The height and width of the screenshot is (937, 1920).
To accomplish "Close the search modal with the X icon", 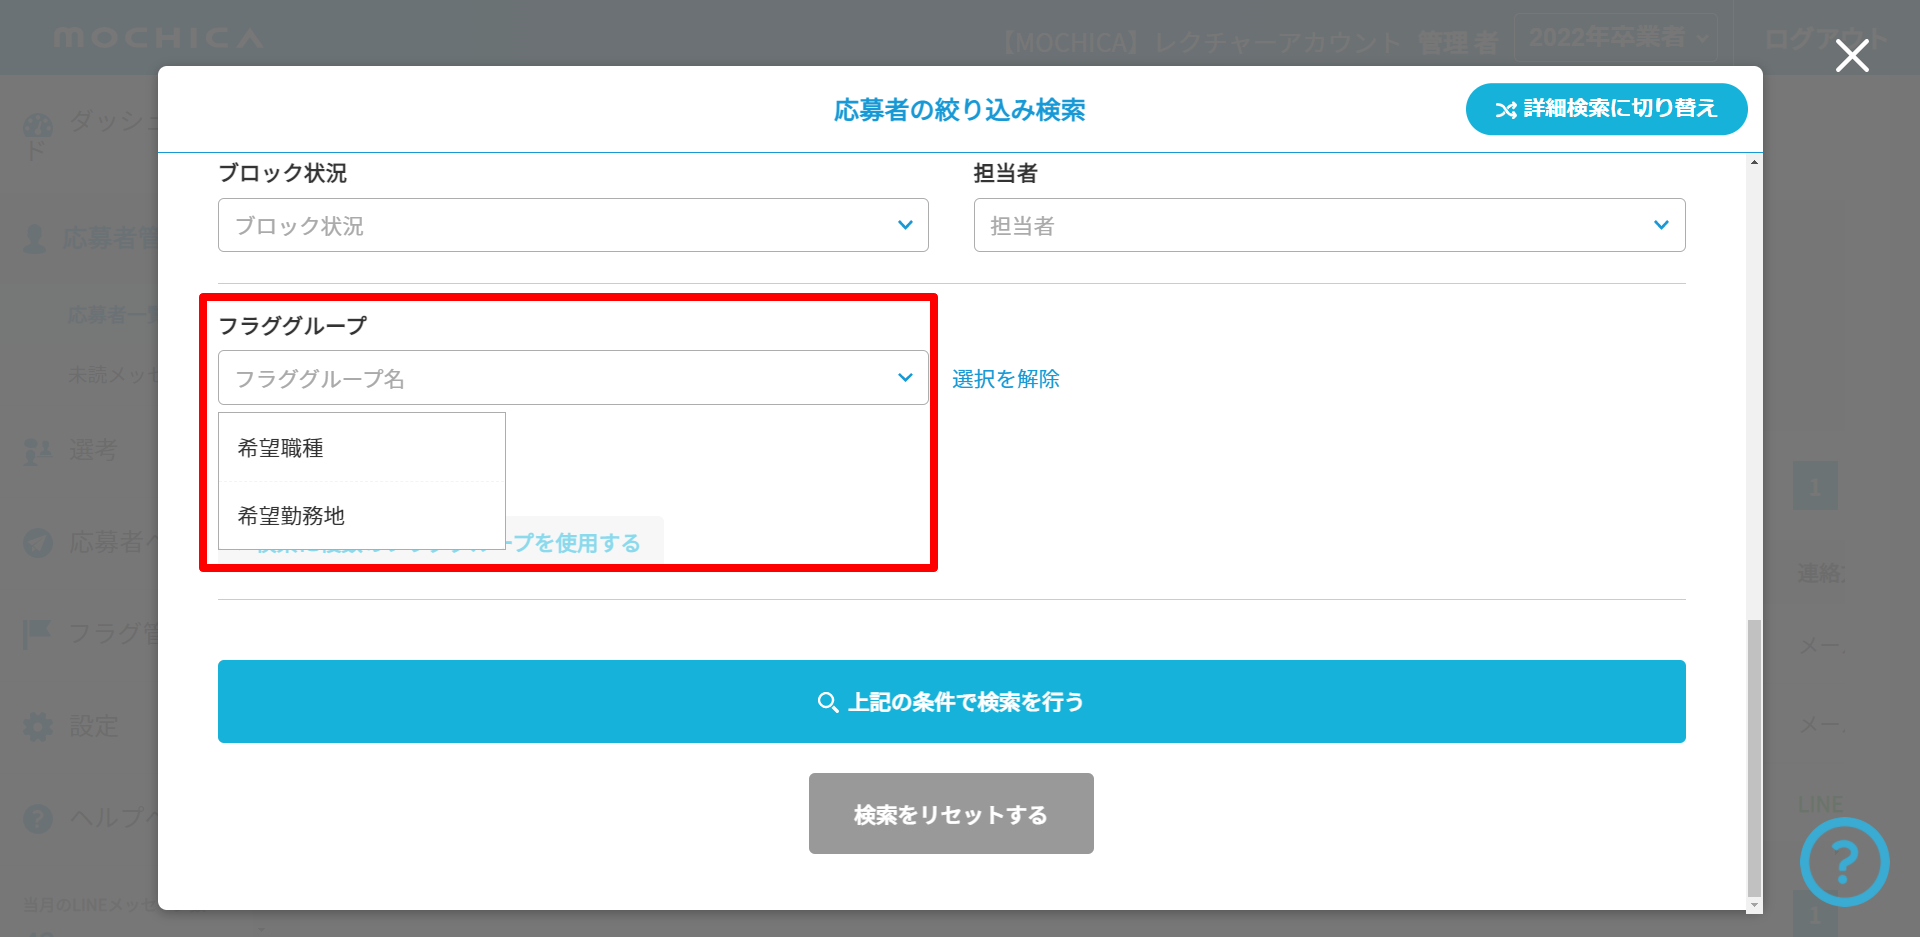I will (1852, 56).
